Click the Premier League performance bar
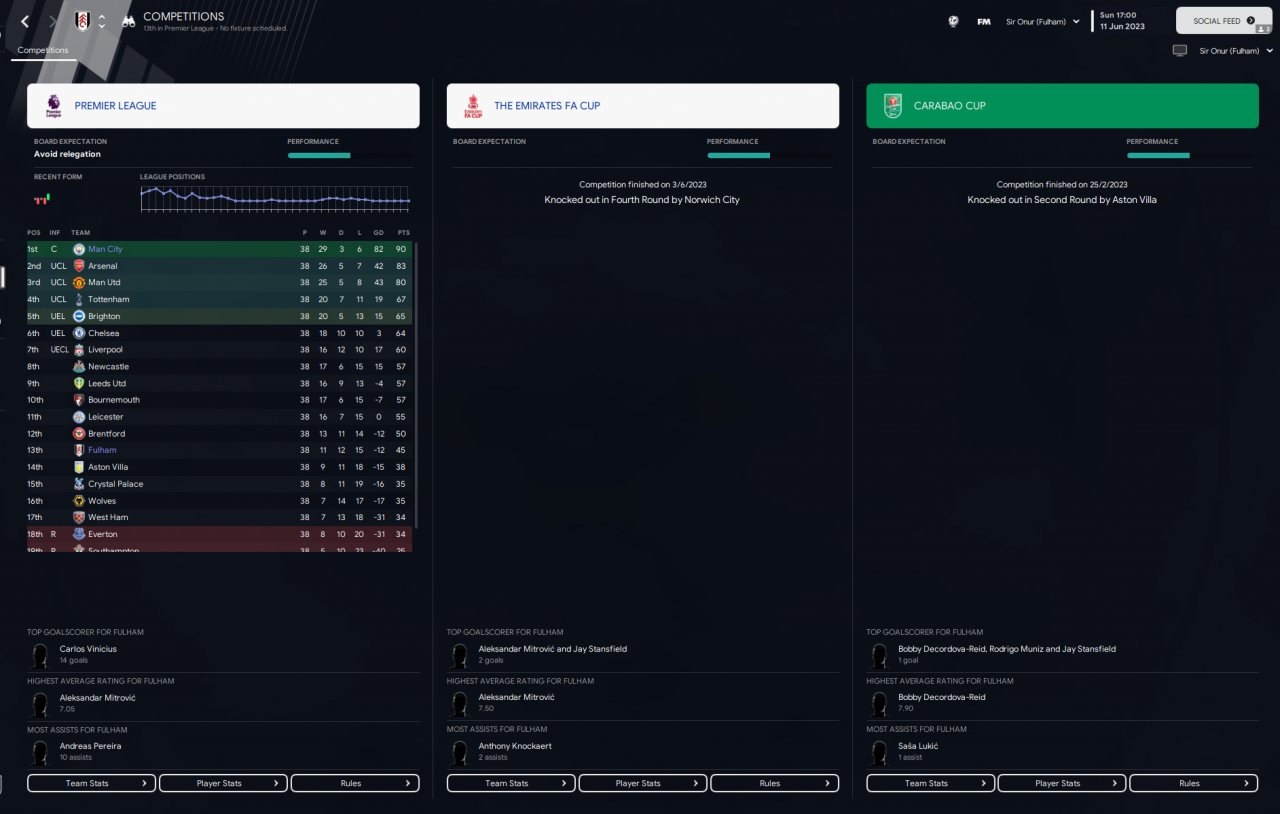 (x=349, y=156)
